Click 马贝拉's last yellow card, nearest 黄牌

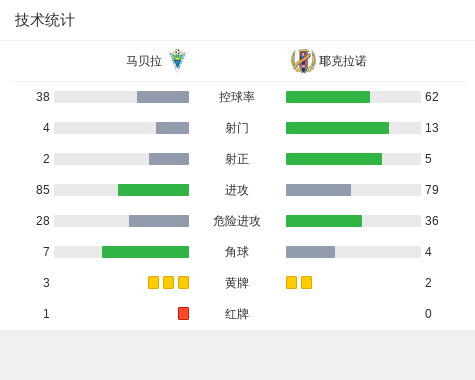point(183,283)
